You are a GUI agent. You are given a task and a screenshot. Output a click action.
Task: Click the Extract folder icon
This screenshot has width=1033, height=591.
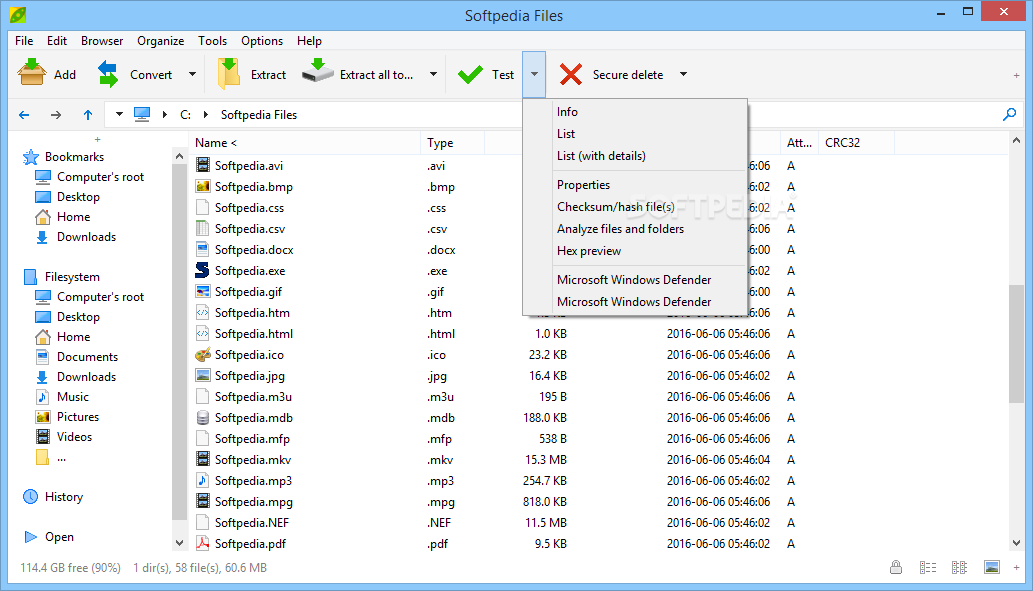(229, 73)
